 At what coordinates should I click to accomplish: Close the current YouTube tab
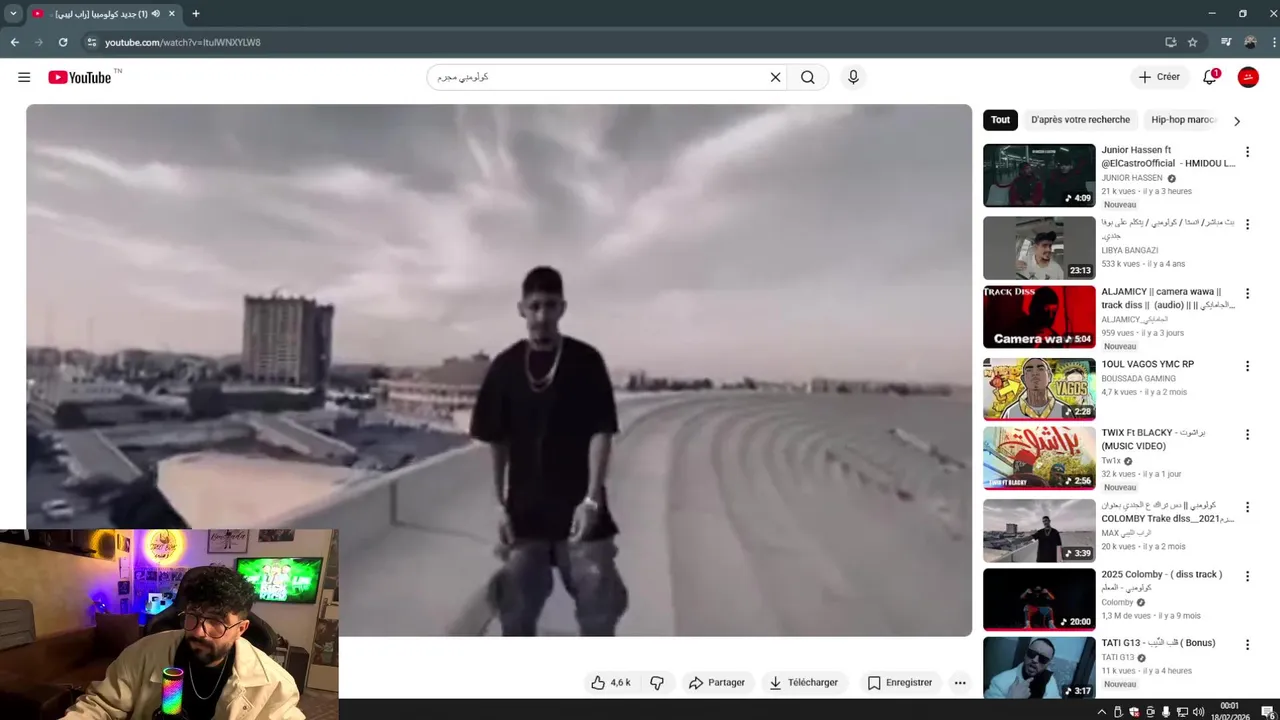click(171, 14)
